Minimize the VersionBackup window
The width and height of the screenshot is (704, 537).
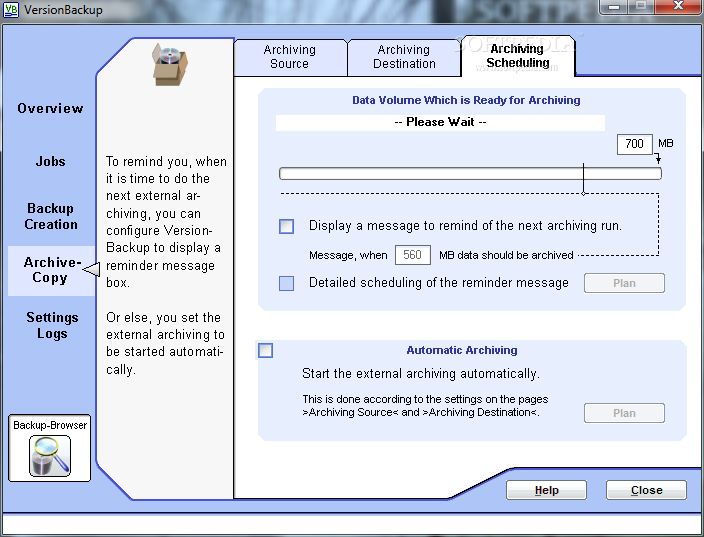pyautogui.click(x=614, y=6)
